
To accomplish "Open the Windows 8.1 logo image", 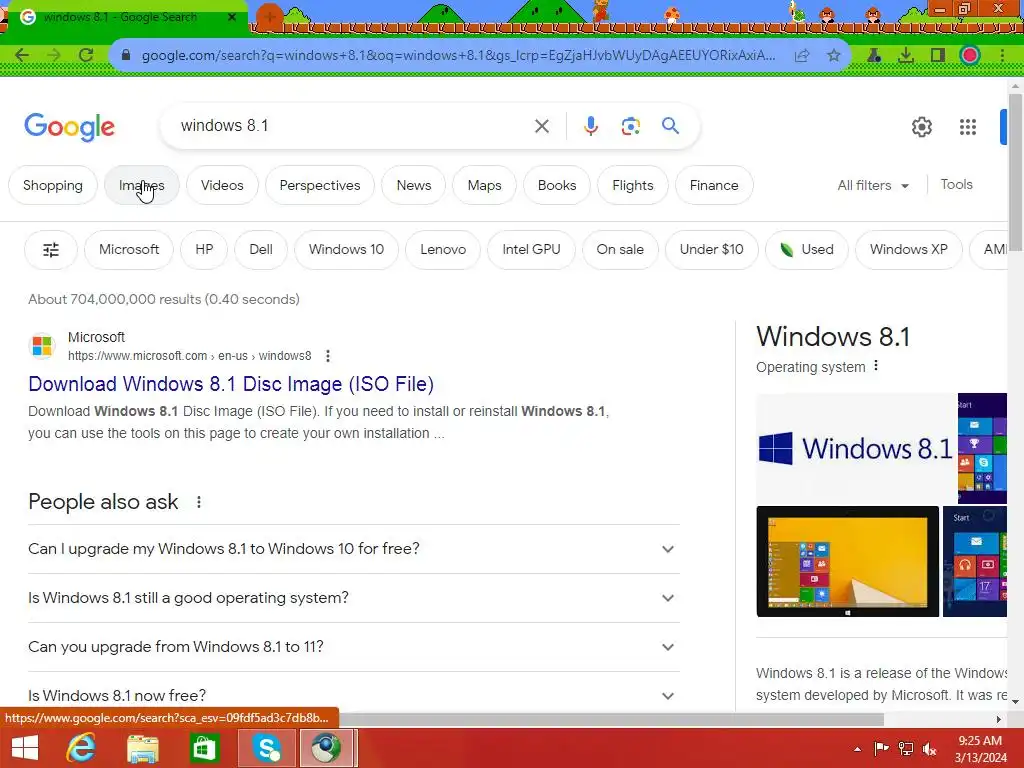I will tap(856, 448).
